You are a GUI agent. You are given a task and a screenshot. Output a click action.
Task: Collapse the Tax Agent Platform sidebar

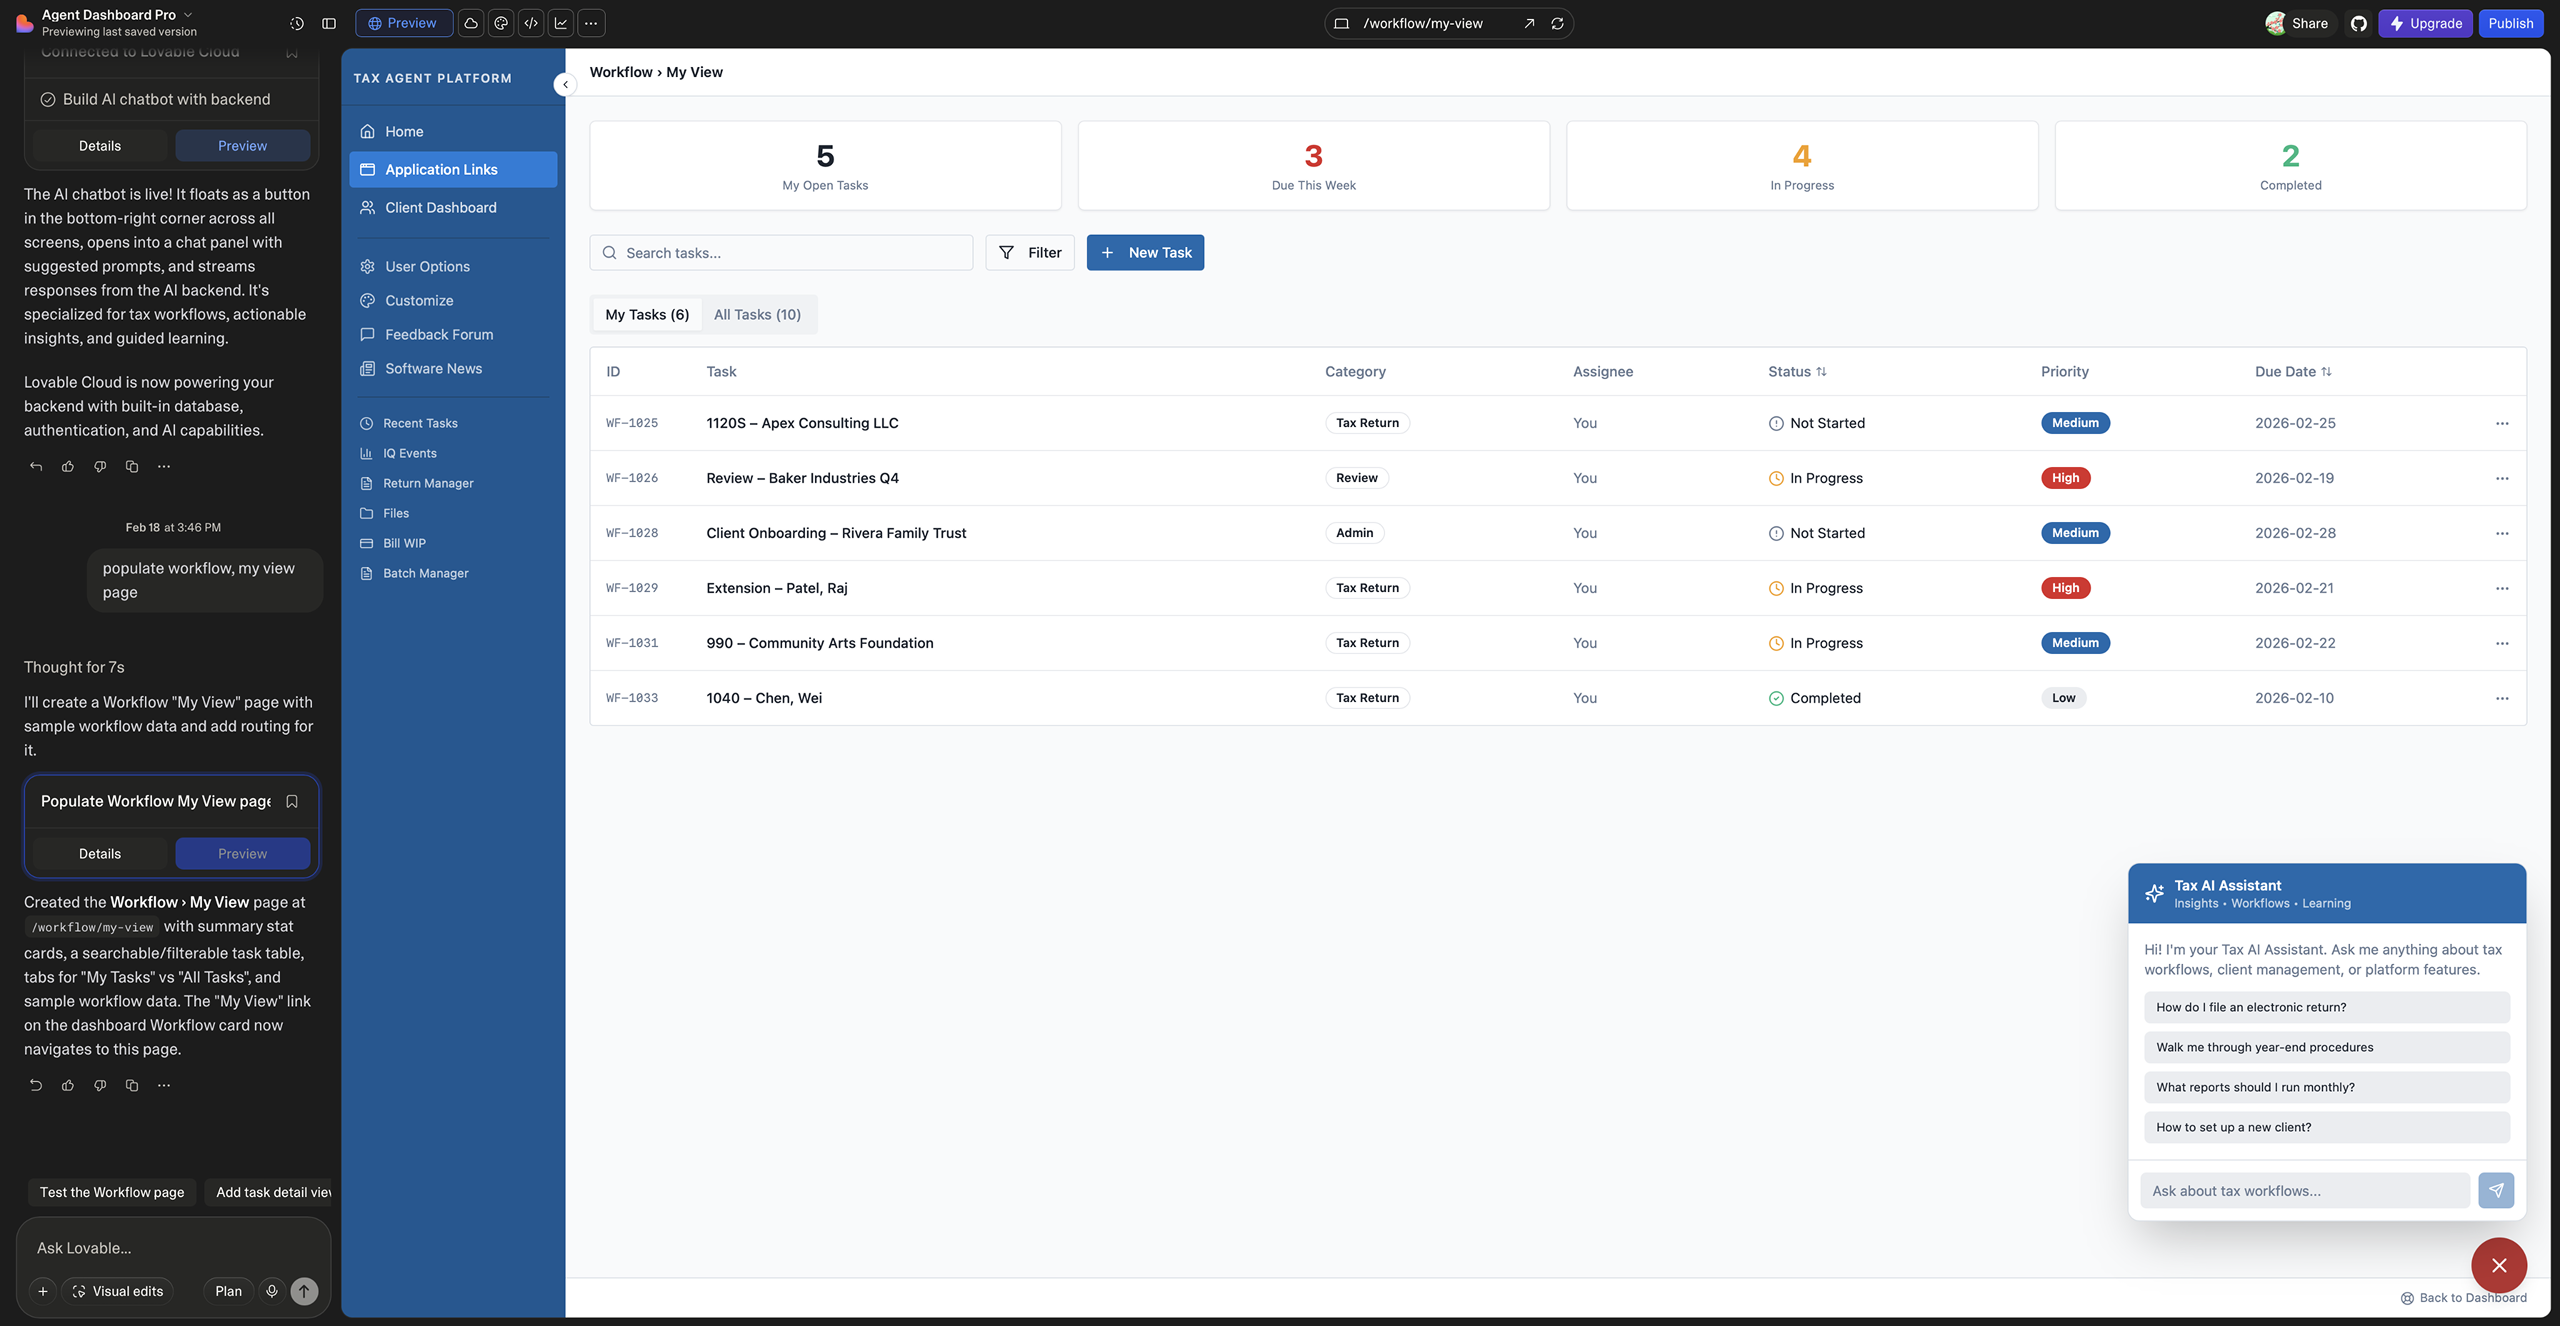coord(565,85)
